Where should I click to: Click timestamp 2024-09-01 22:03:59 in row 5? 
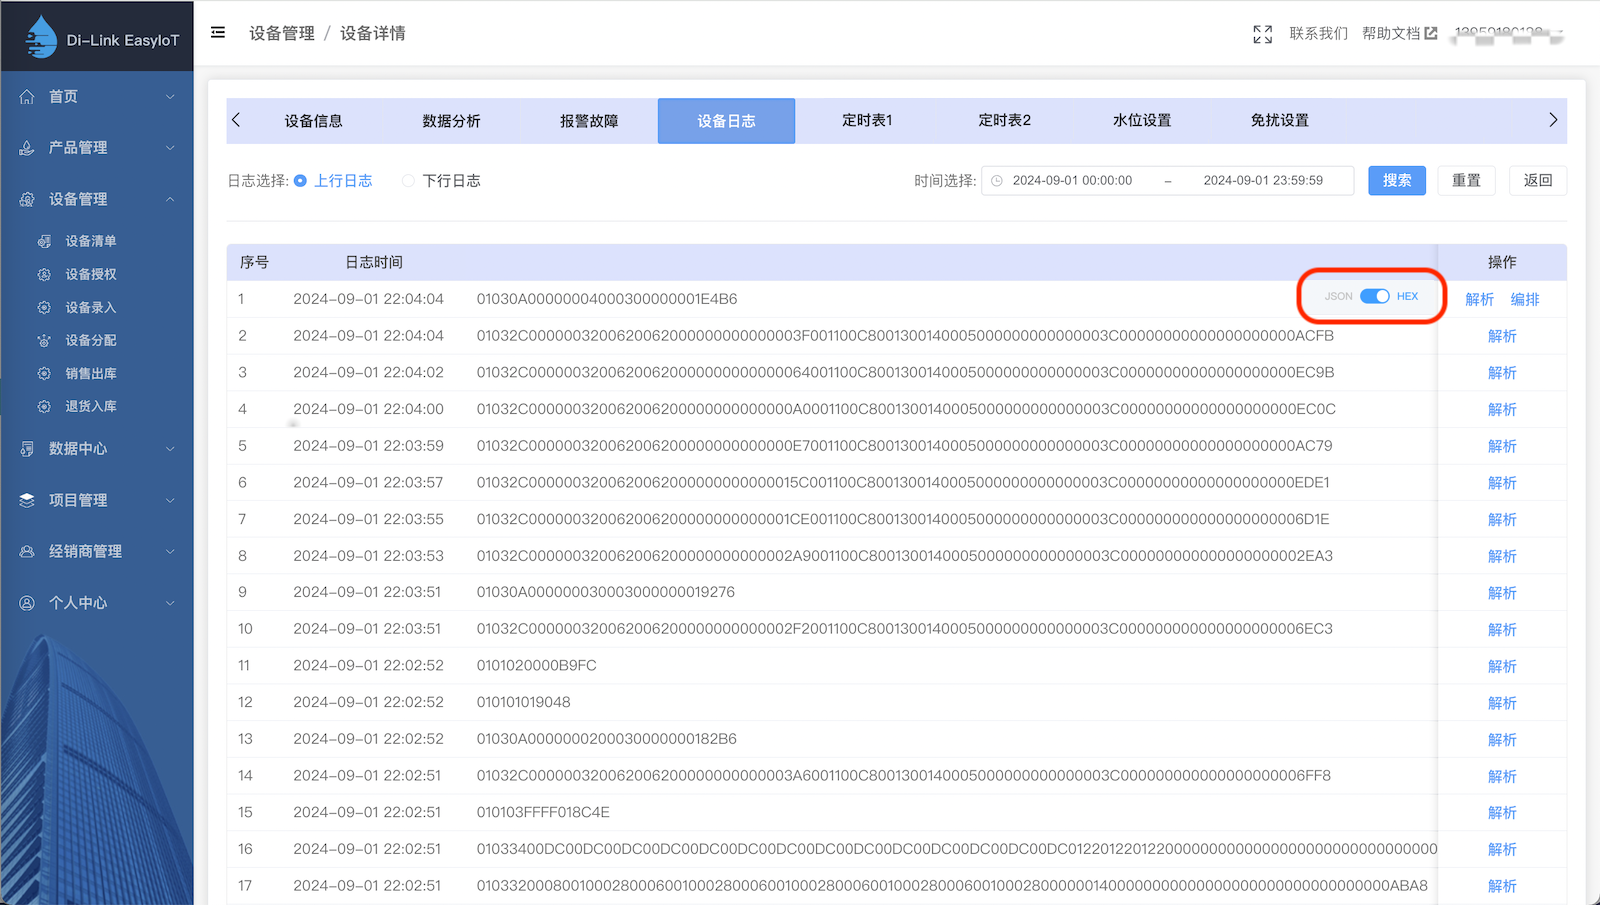point(368,446)
